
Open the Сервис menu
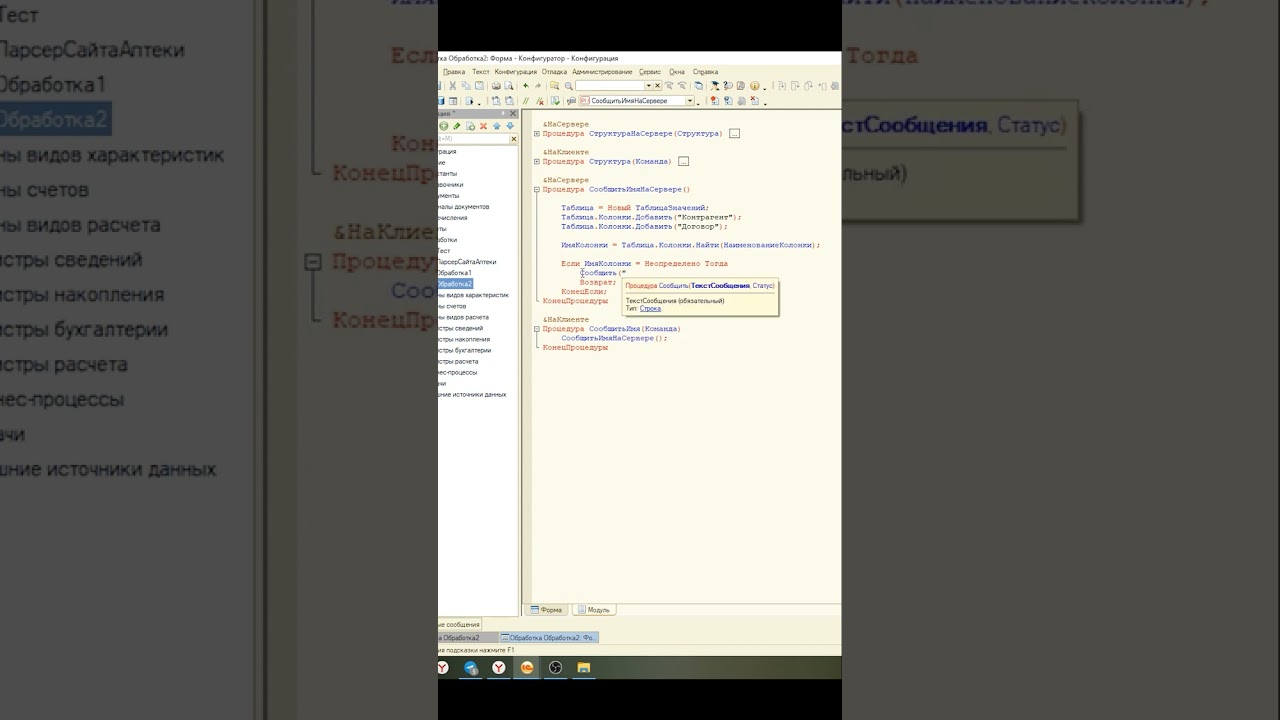pos(650,72)
